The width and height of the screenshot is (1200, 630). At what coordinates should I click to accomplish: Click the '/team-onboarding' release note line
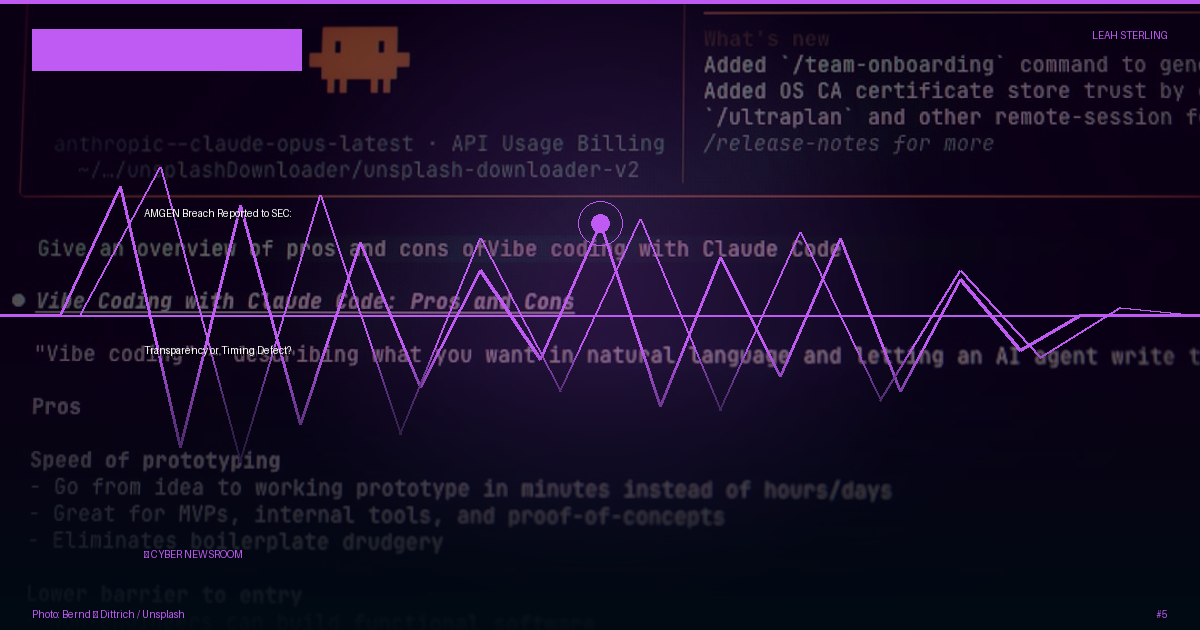pos(951,65)
